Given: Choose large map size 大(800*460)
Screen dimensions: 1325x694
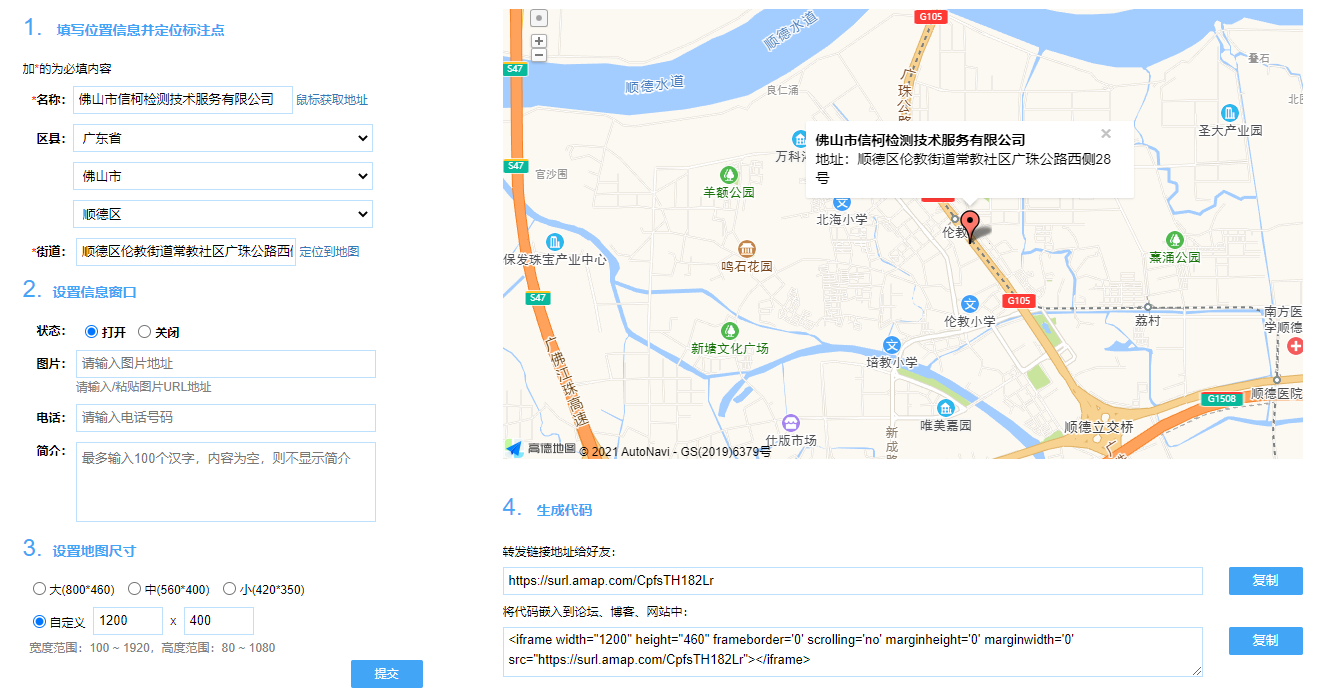Looking at the screenshot, I should tap(40, 589).
